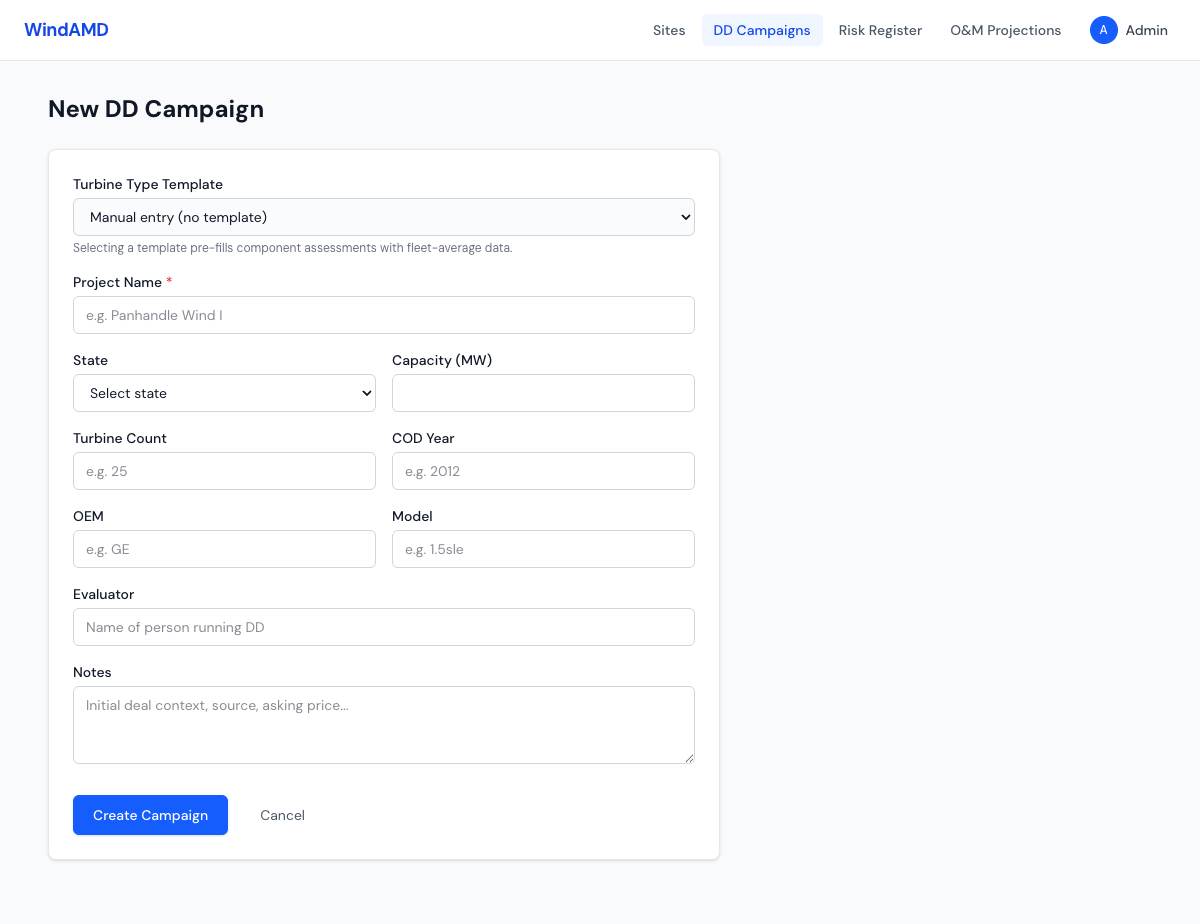Select the Turbine Count field
This screenshot has width=1200, height=924.
click(x=224, y=471)
